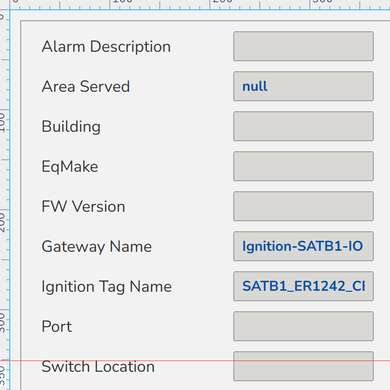This screenshot has height=390, width=390.
Task: Click the Switch Location text field
Action: [x=303, y=366]
